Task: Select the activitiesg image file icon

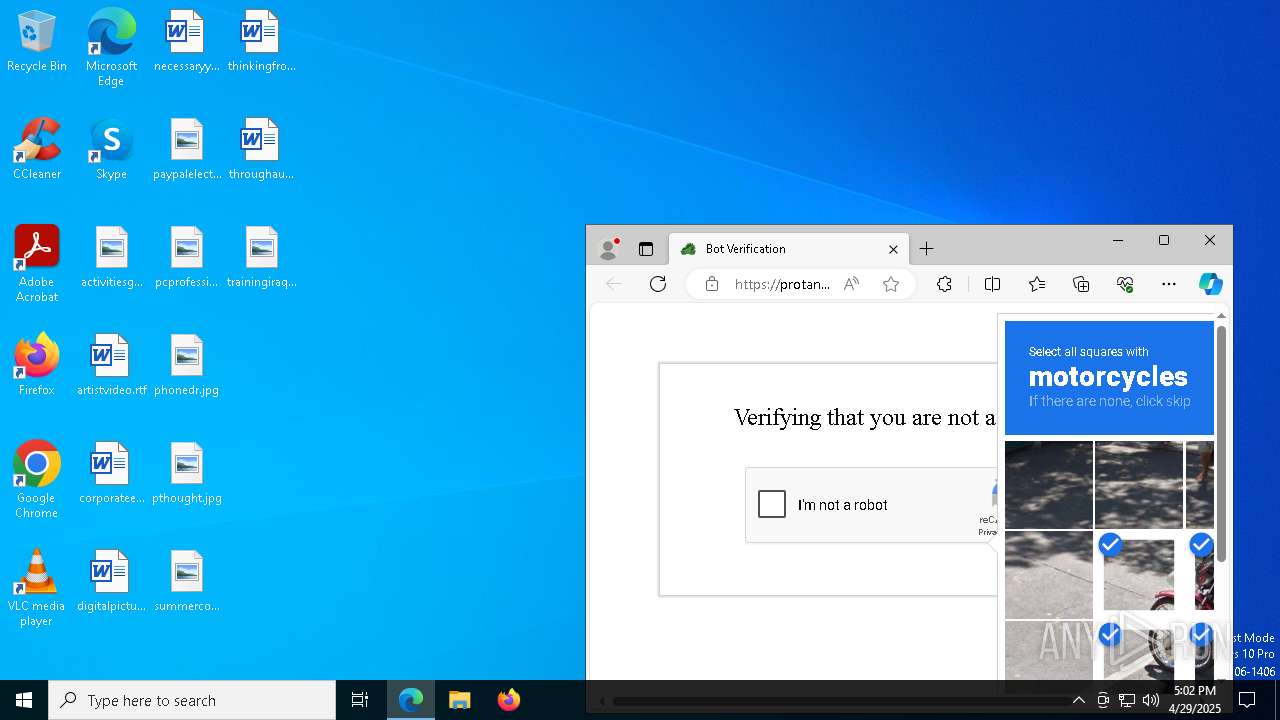Action: pos(111,258)
